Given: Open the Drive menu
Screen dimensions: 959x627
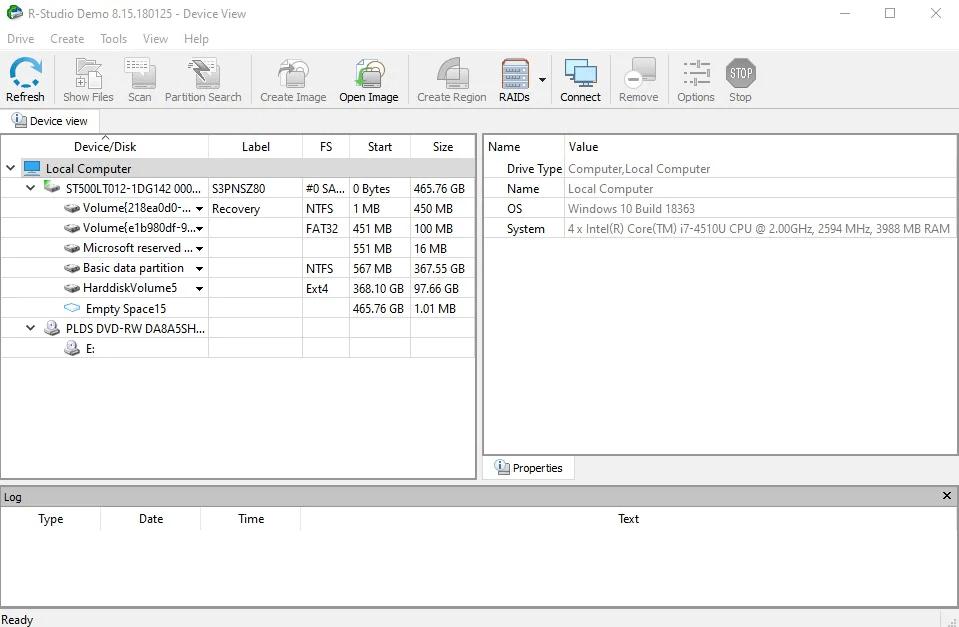Looking at the screenshot, I should point(20,39).
